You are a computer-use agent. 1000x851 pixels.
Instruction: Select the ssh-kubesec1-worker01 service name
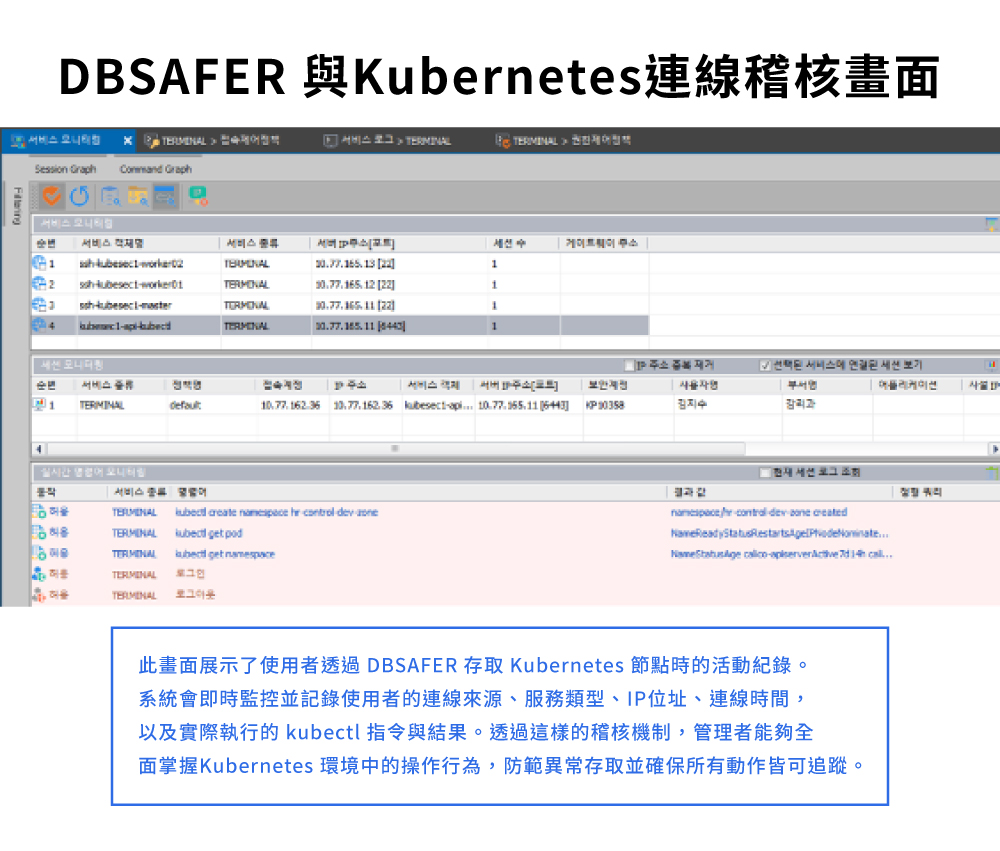click(131, 285)
